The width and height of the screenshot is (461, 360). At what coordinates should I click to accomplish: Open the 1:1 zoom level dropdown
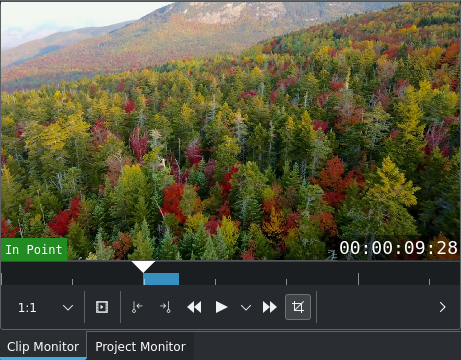coord(45,307)
